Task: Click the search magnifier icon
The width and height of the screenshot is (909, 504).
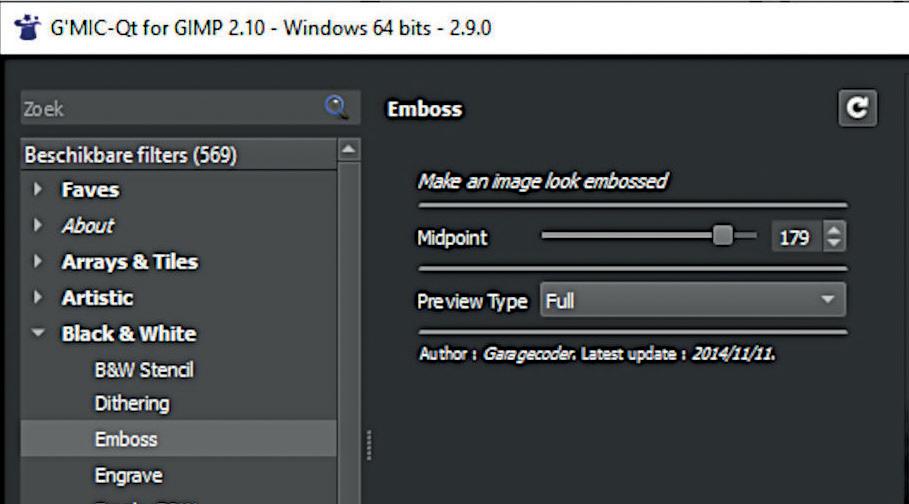Action: [x=336, y=107]
